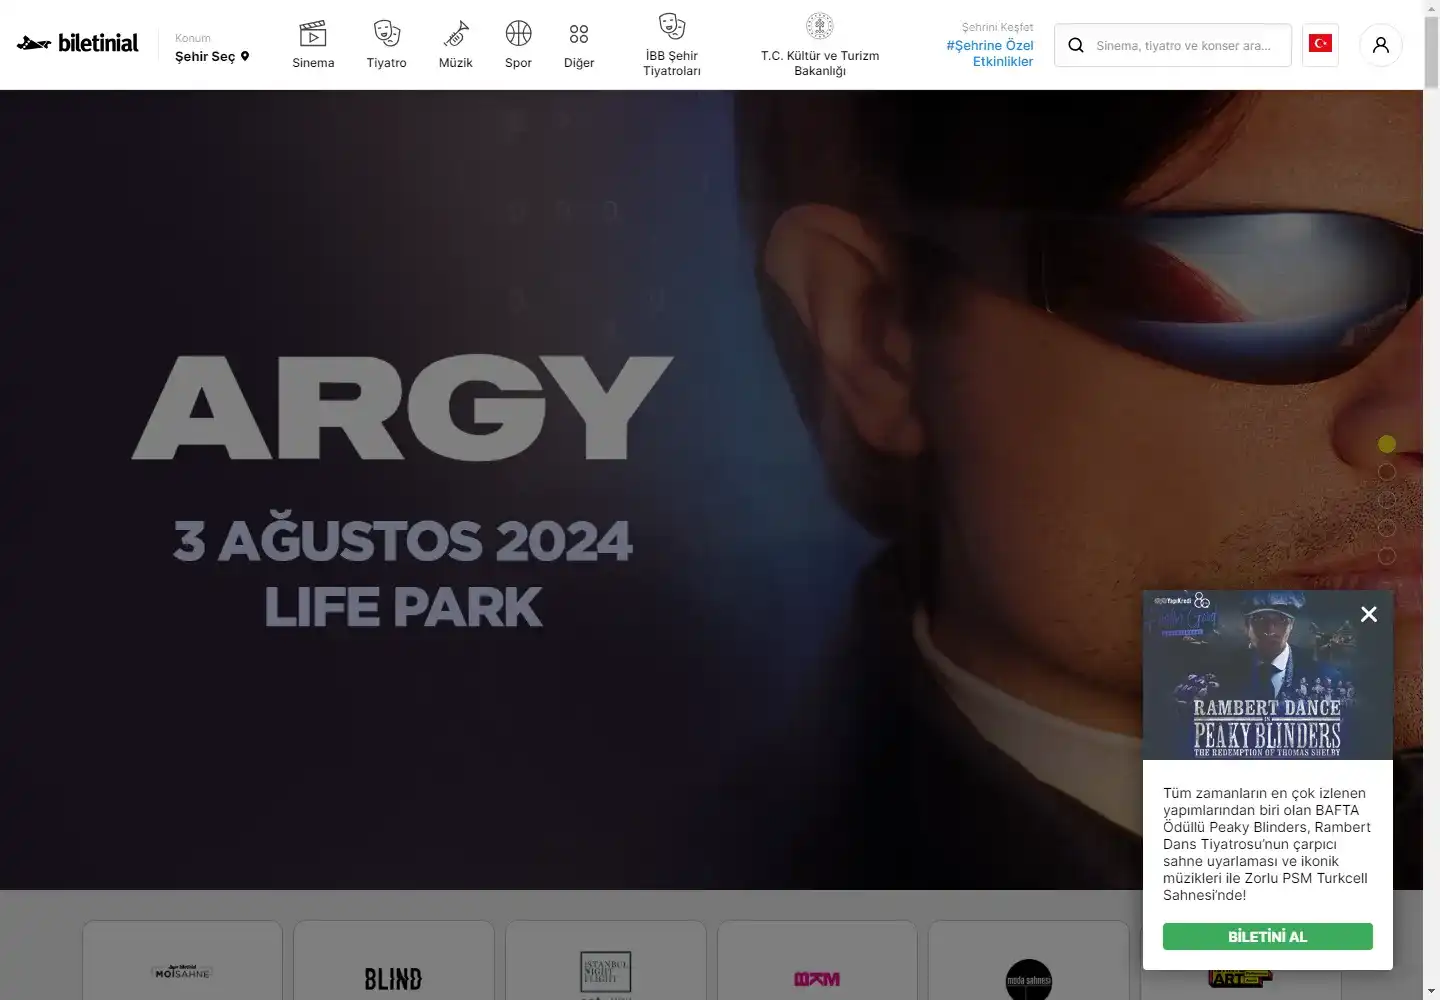Select the second hero slider dot
The image size is (1440, 1000).
(1387, 472)
